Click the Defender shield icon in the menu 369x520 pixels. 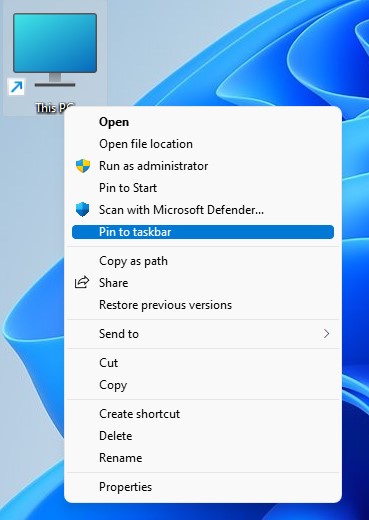click(82, 210)
